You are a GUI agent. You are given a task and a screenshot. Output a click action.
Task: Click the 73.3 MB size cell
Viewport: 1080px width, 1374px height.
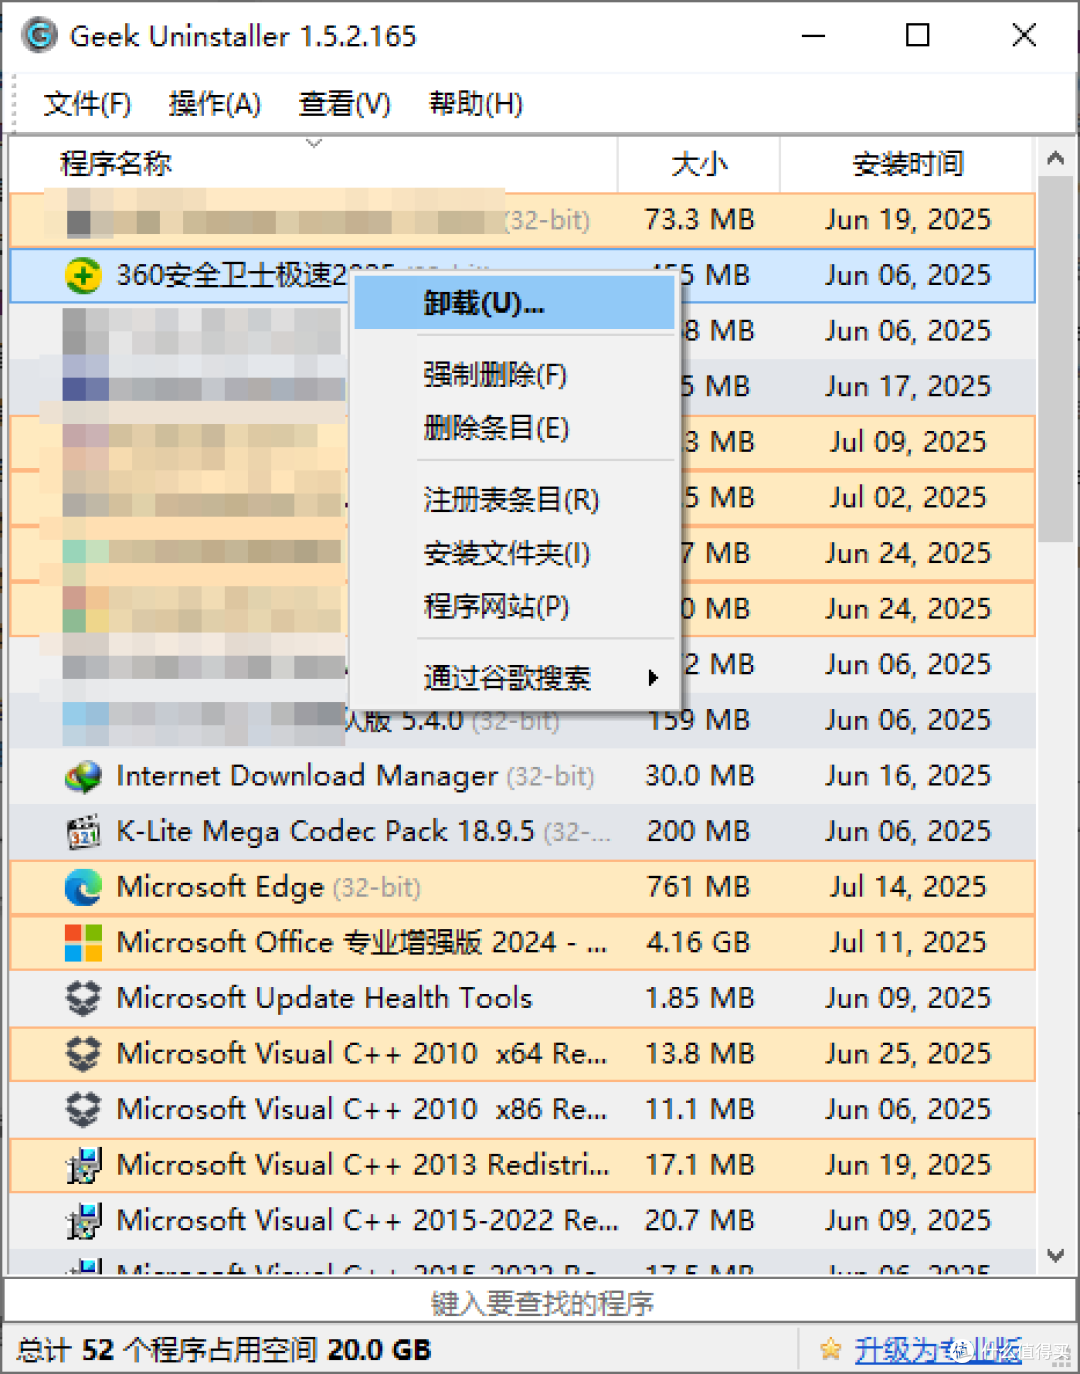coord(699,220)
